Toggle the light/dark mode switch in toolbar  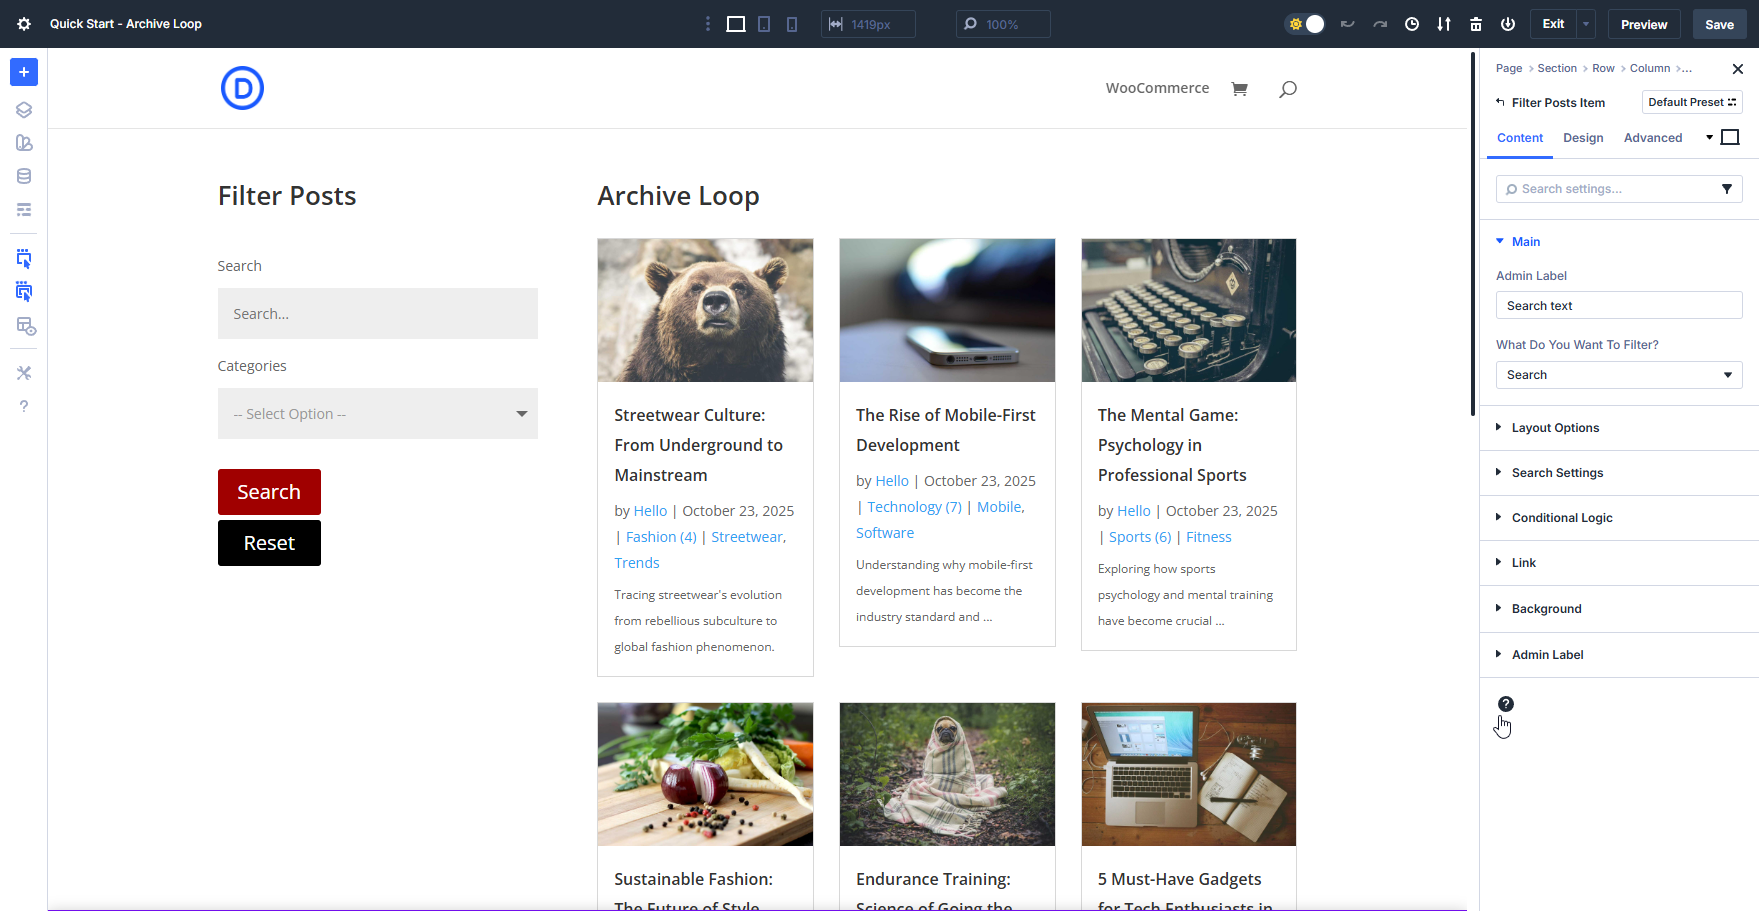1304,23
